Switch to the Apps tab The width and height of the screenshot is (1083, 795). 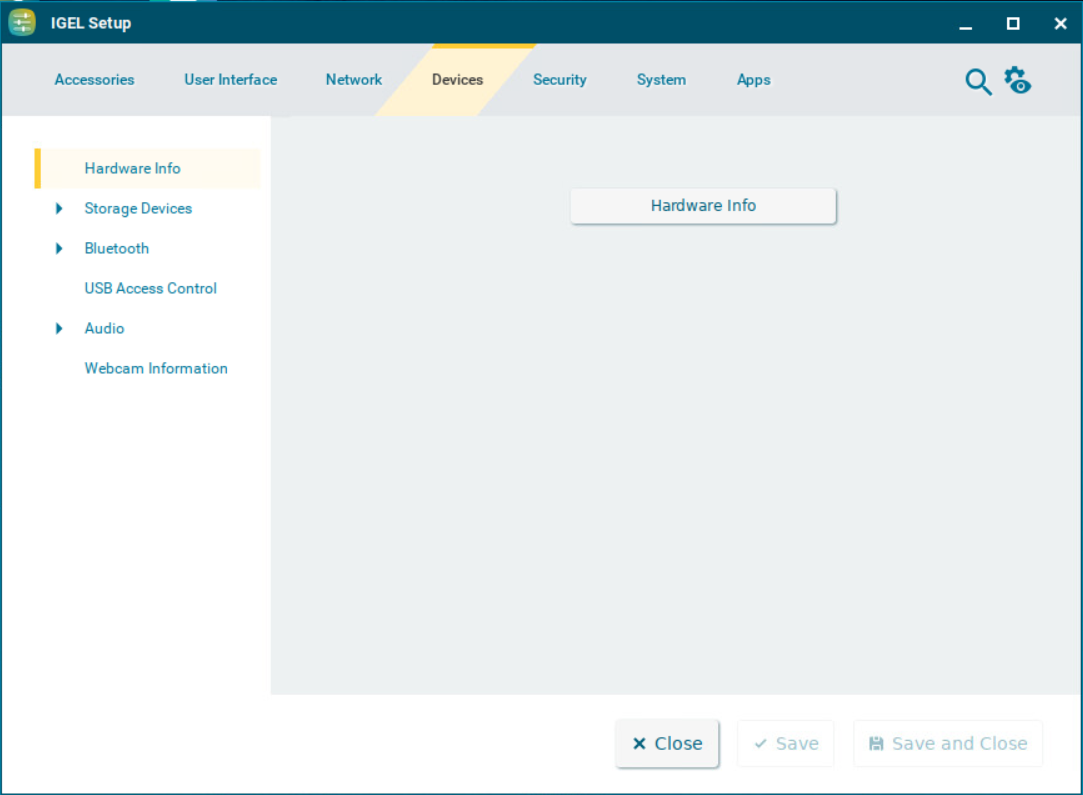753,80
